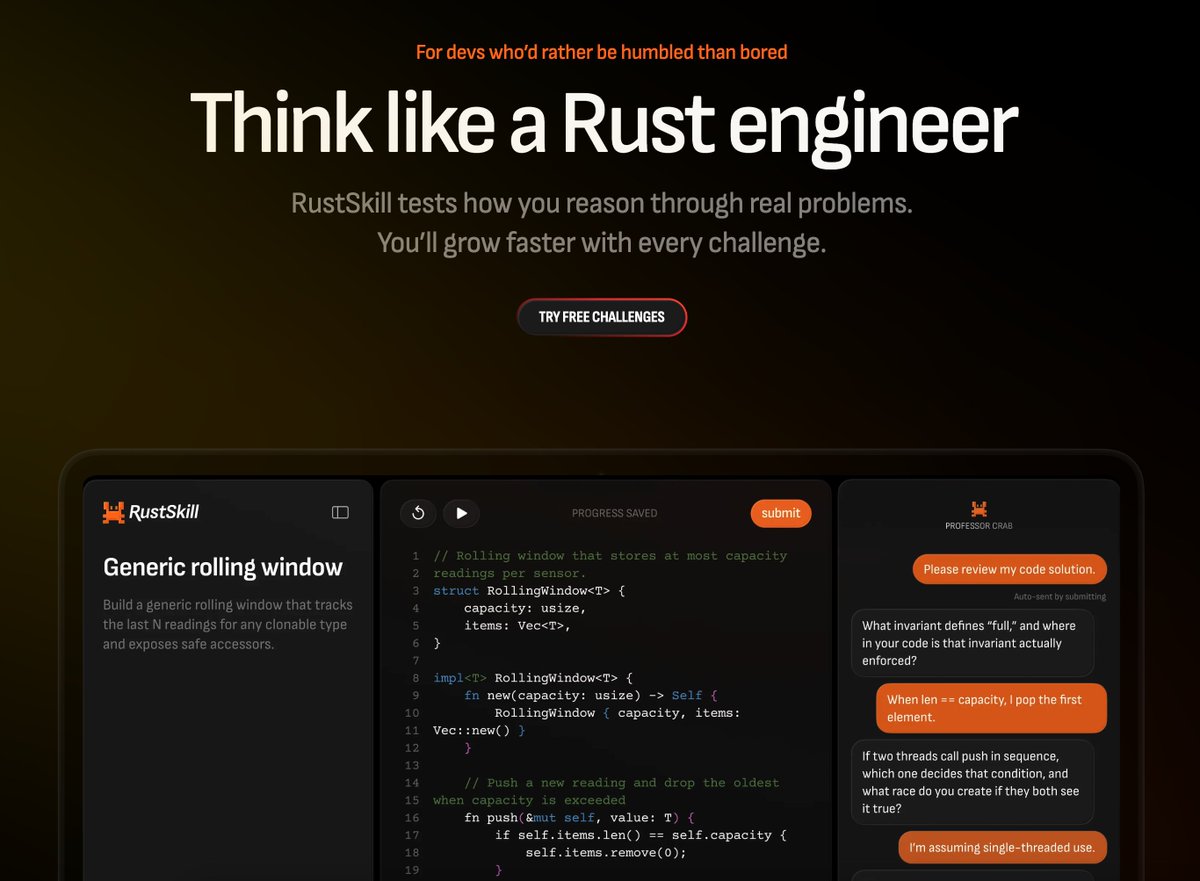Screen dimensions: 1200x881
Task: Submit the solution with orange submit button
Action: click(x=781, y=513)
